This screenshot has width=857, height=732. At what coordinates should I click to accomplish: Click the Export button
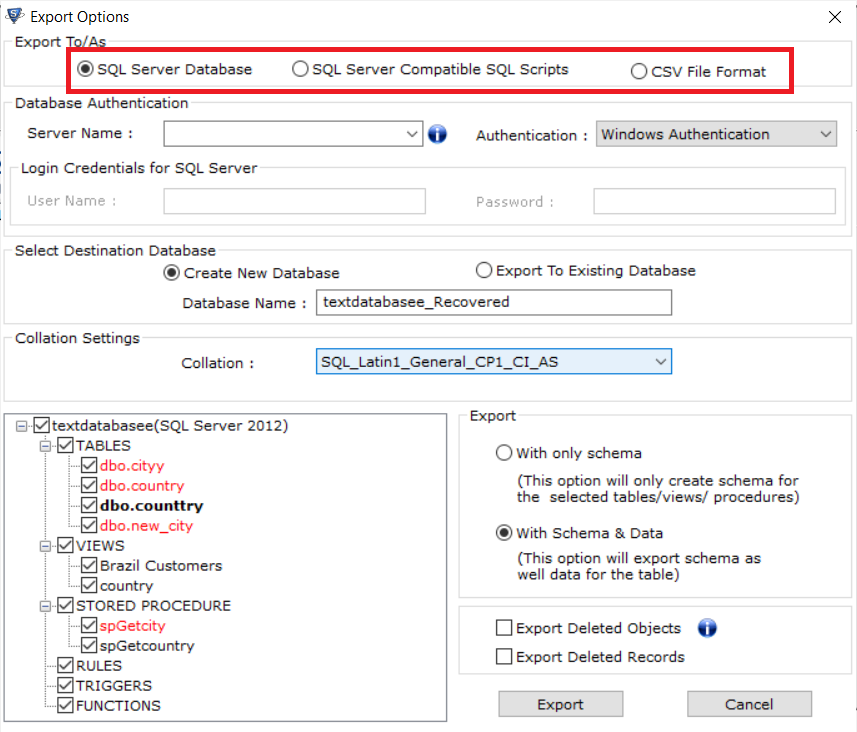[x=560, y=703]
